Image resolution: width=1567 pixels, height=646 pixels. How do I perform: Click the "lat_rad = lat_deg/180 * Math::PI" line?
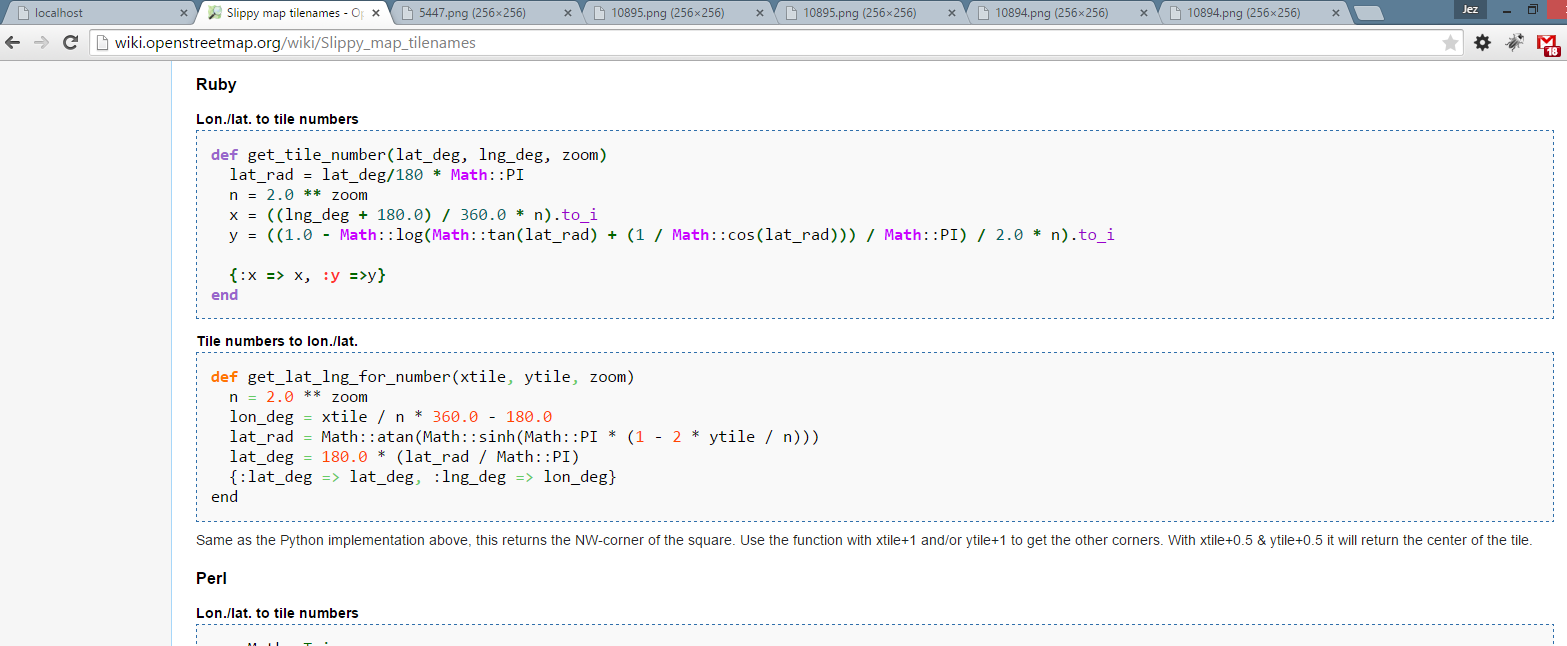377,175
